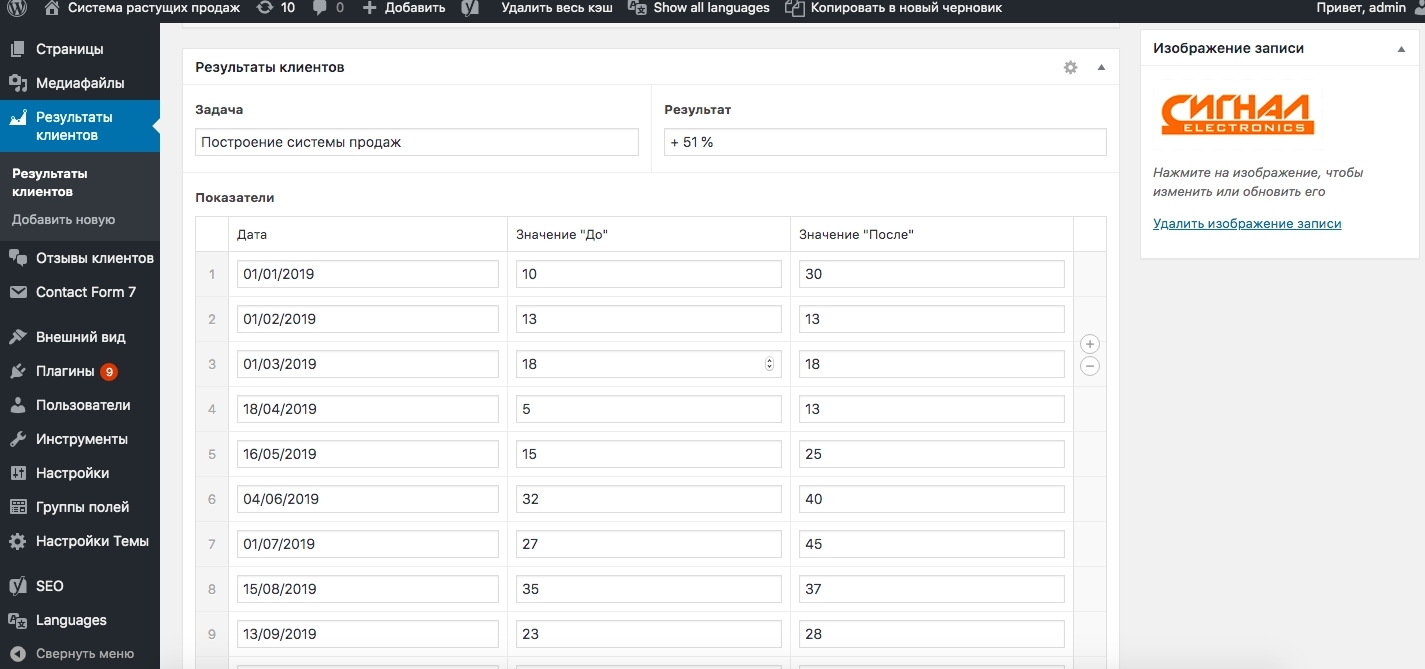Click the Сигнал Electronics featured image
This screenshot has width=1425, height=669.
(1237, 114)
